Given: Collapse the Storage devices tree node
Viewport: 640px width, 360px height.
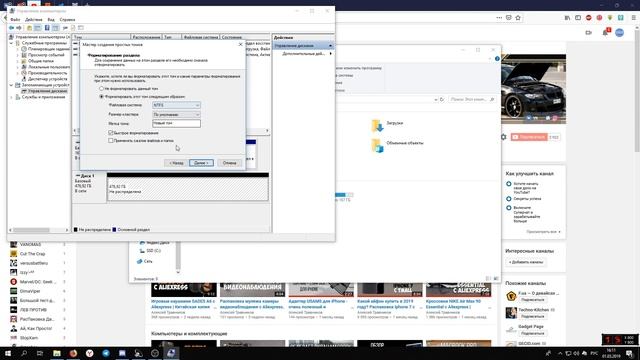Looking at the screenshot, I should point(11,85).
